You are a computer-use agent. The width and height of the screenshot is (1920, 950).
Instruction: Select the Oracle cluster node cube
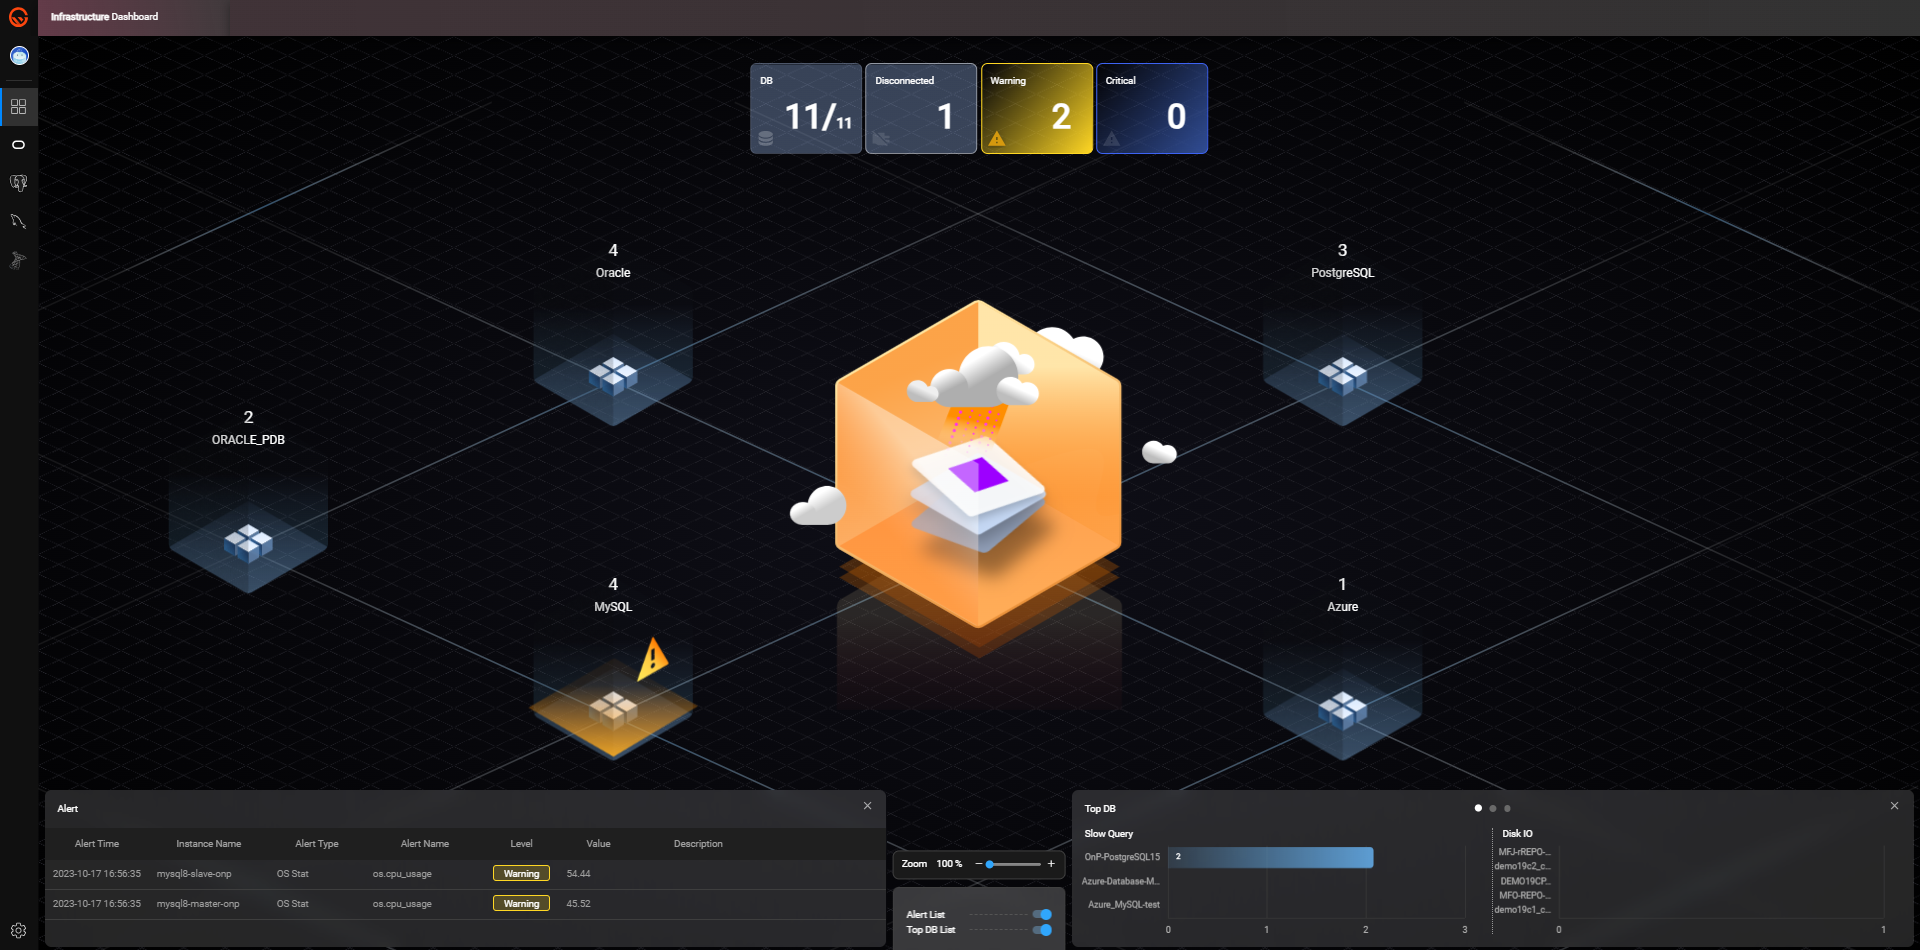[x=613, y=375]
